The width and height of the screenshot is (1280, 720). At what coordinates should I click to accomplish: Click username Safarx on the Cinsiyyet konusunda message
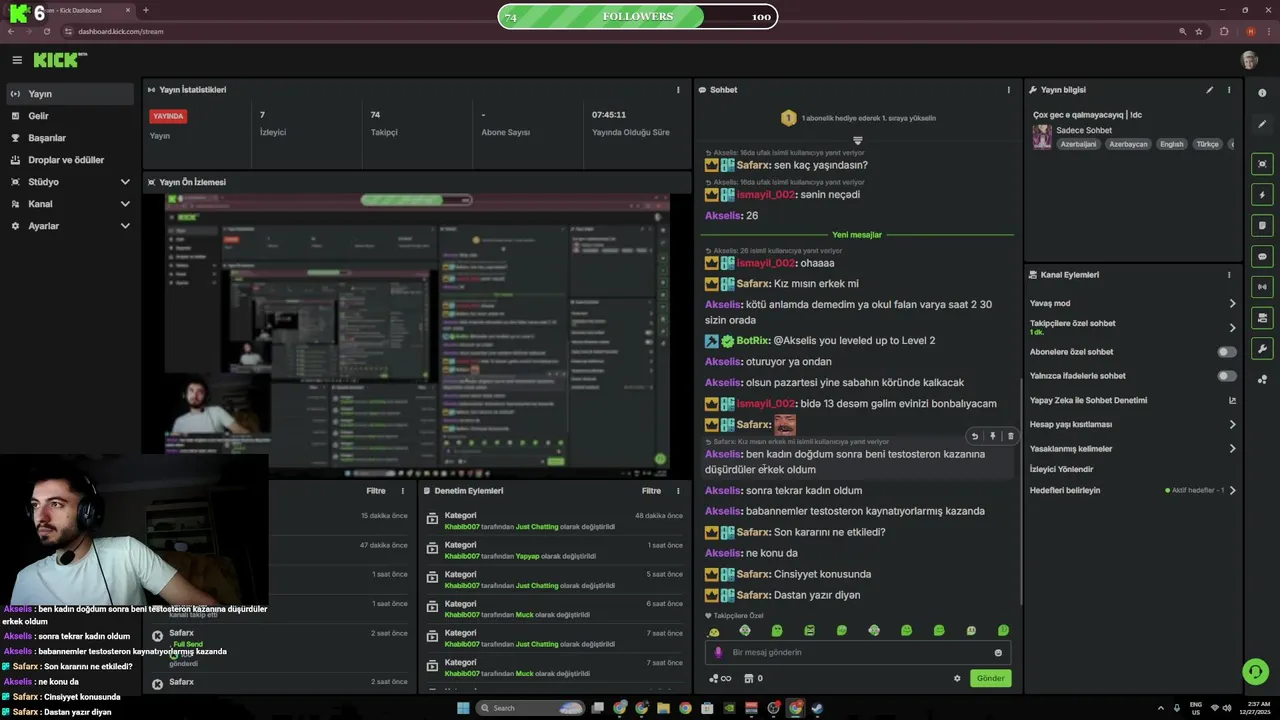(x=753, y=574)
